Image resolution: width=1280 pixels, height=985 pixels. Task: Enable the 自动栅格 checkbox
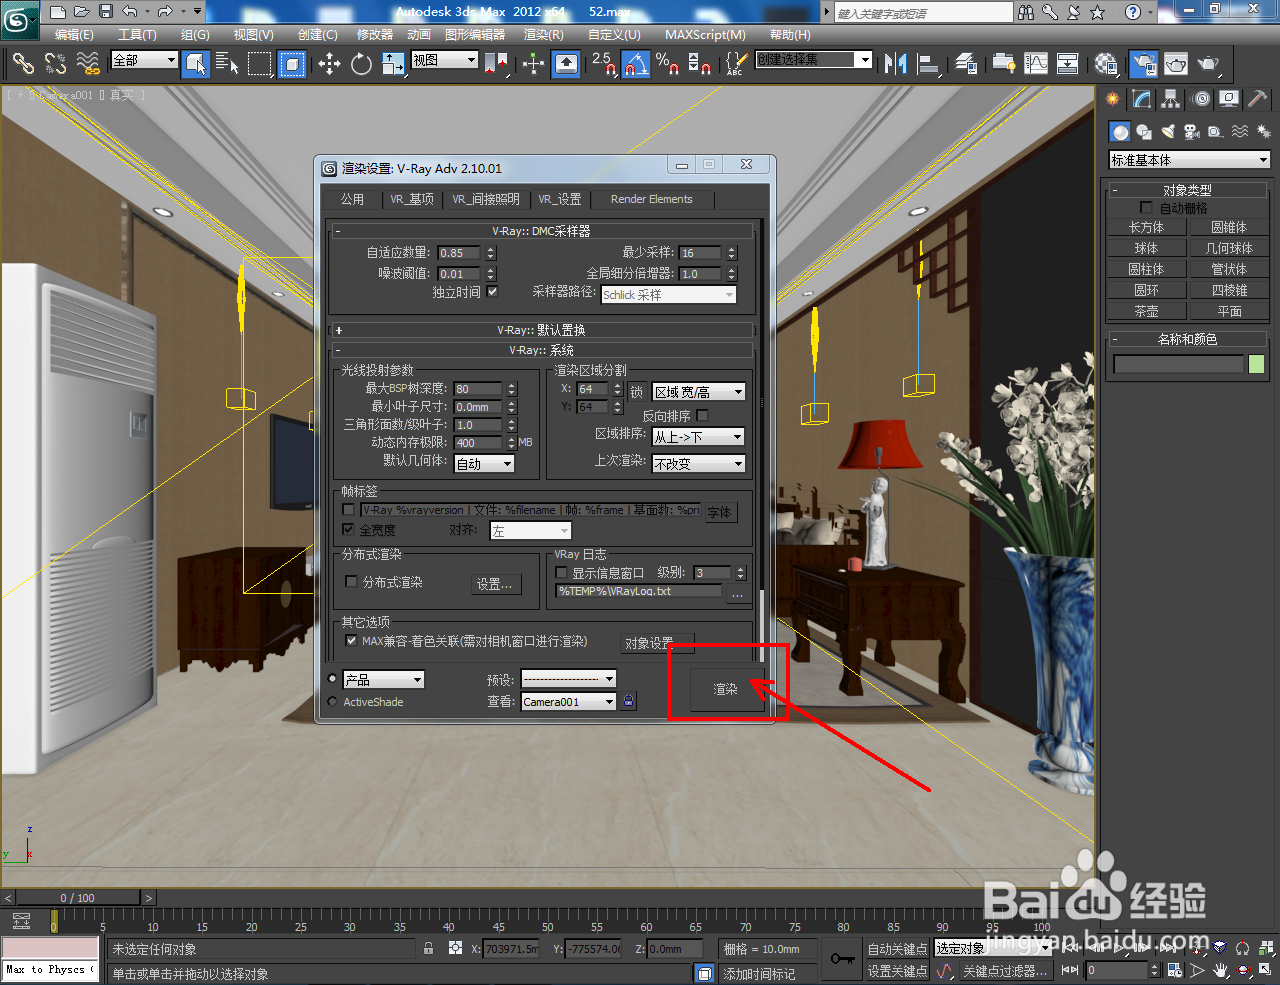click(1147, 207)
